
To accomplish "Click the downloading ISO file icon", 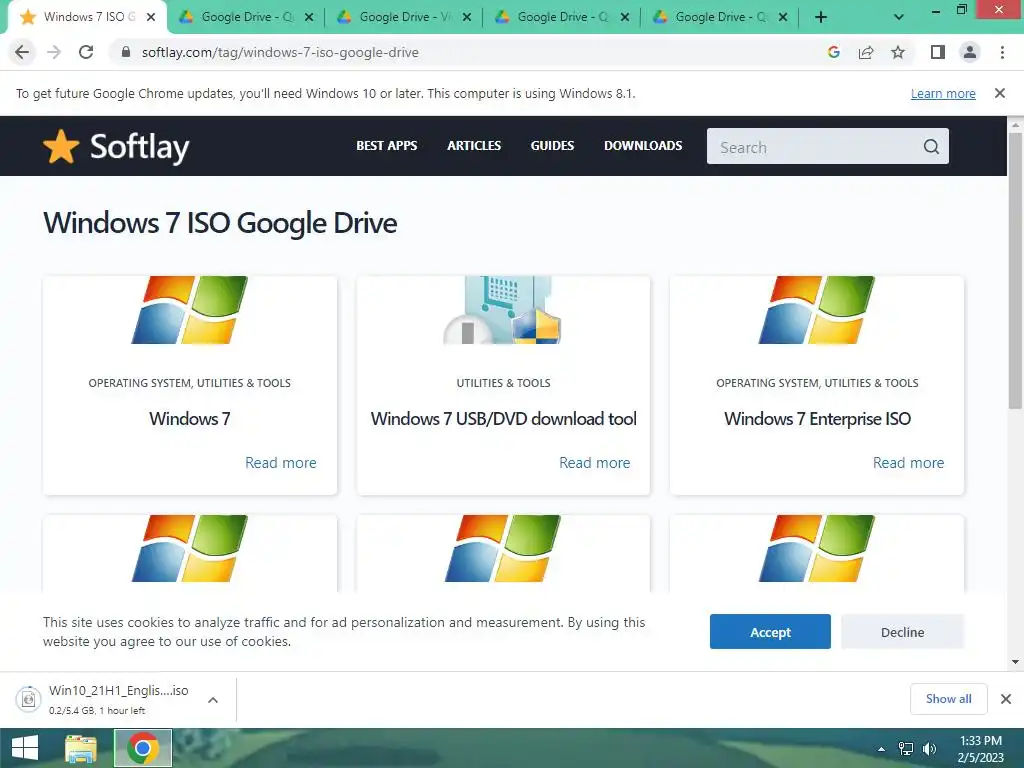I will point(28,699).
